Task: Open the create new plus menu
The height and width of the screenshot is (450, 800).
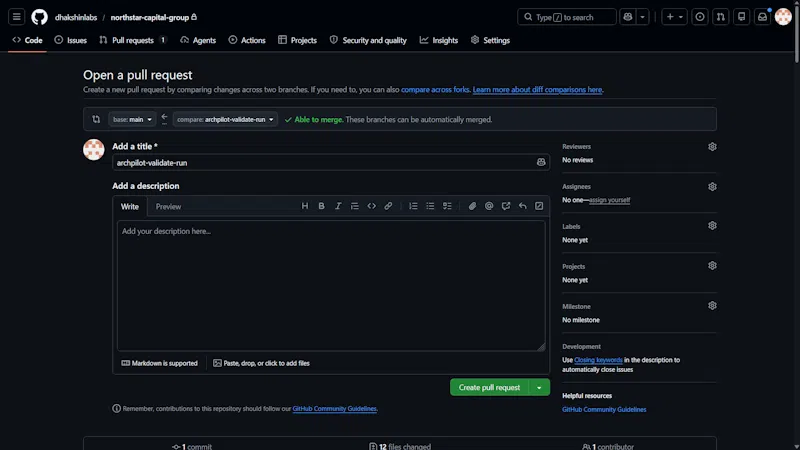Action: [x=674, y=17]
